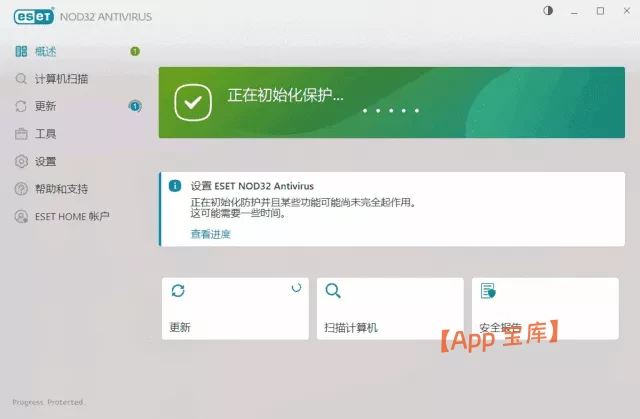This screenshot has height=419, width=640.
Task: Click the blue info icon in the notification
Action: pos(175,186)
